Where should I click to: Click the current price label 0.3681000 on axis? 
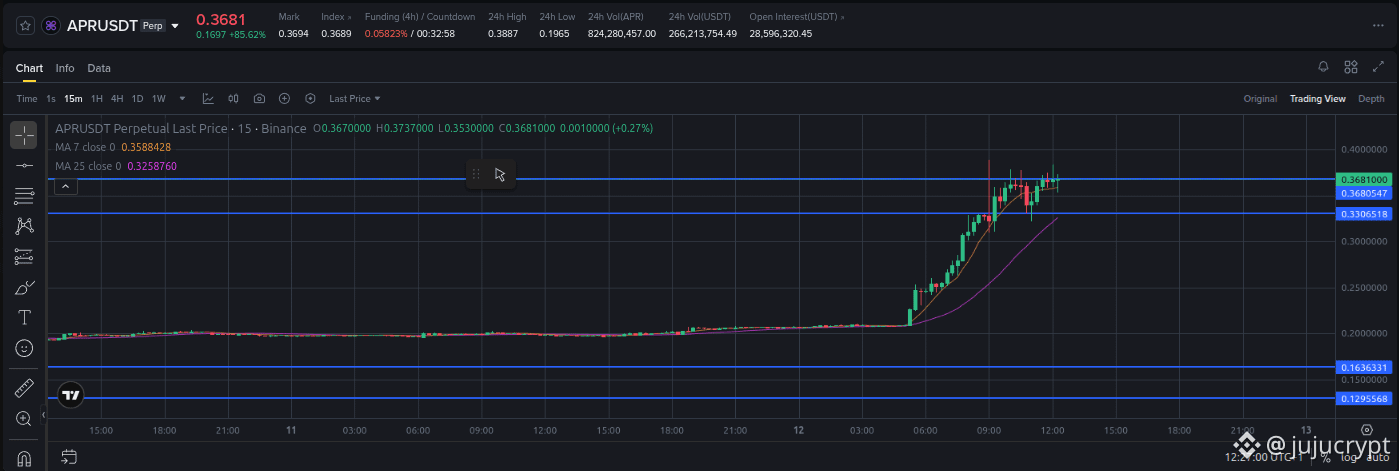1364,180
